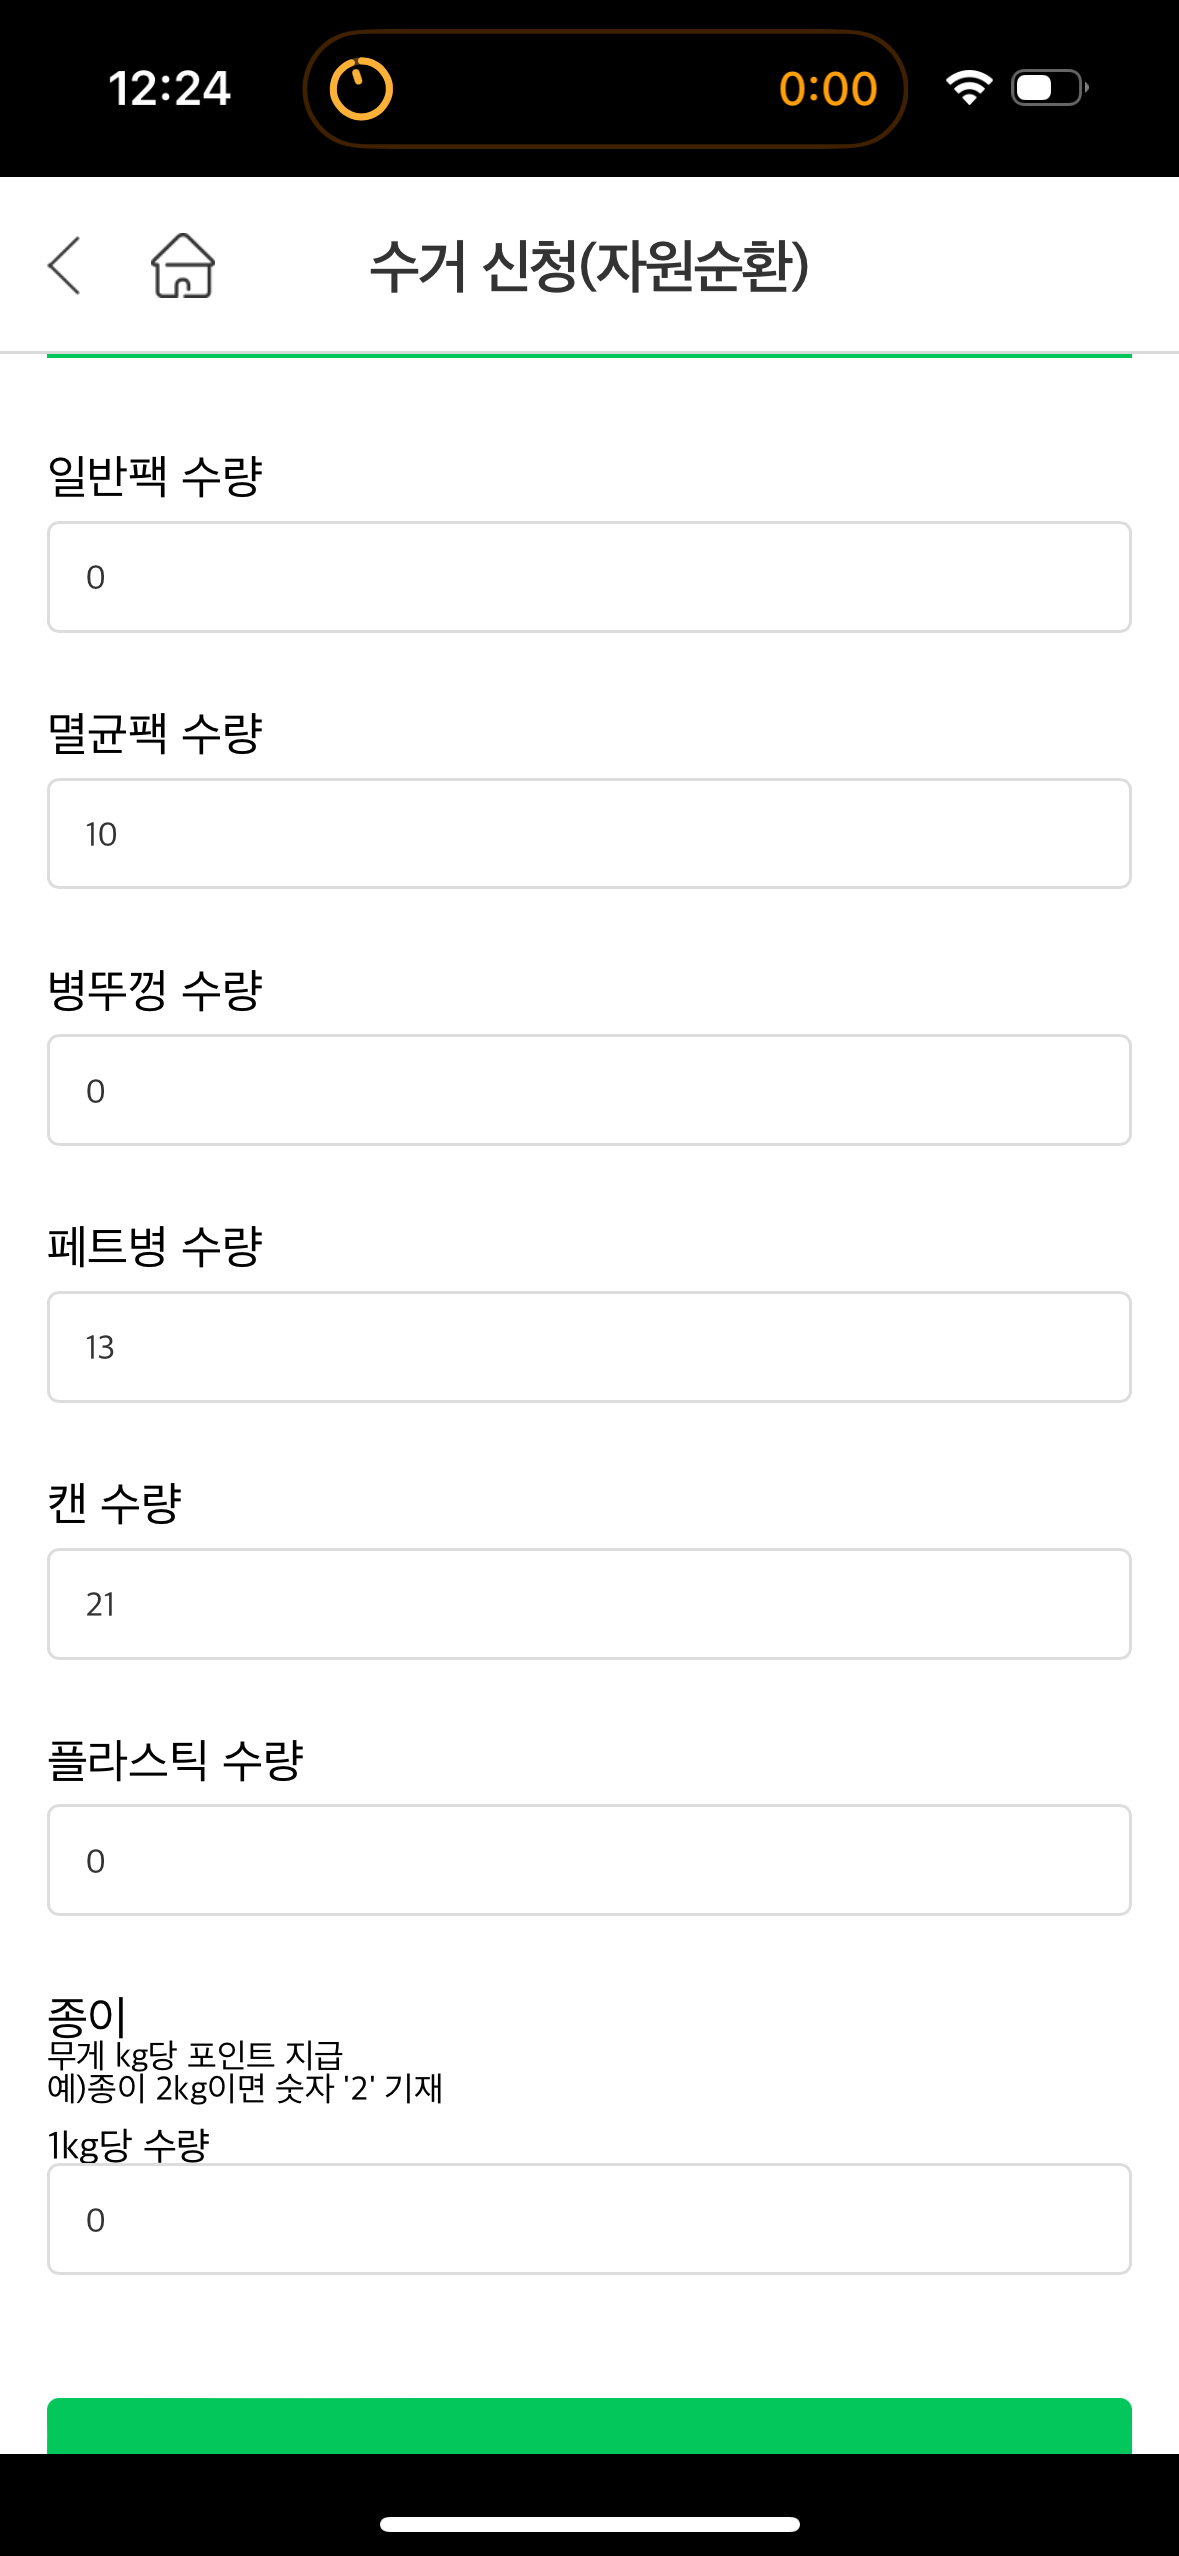The width and height of the screenshot is (1179, 2556).
Task: Click the 종이 1kg당 수량 input field
Action: [589, 2219]
